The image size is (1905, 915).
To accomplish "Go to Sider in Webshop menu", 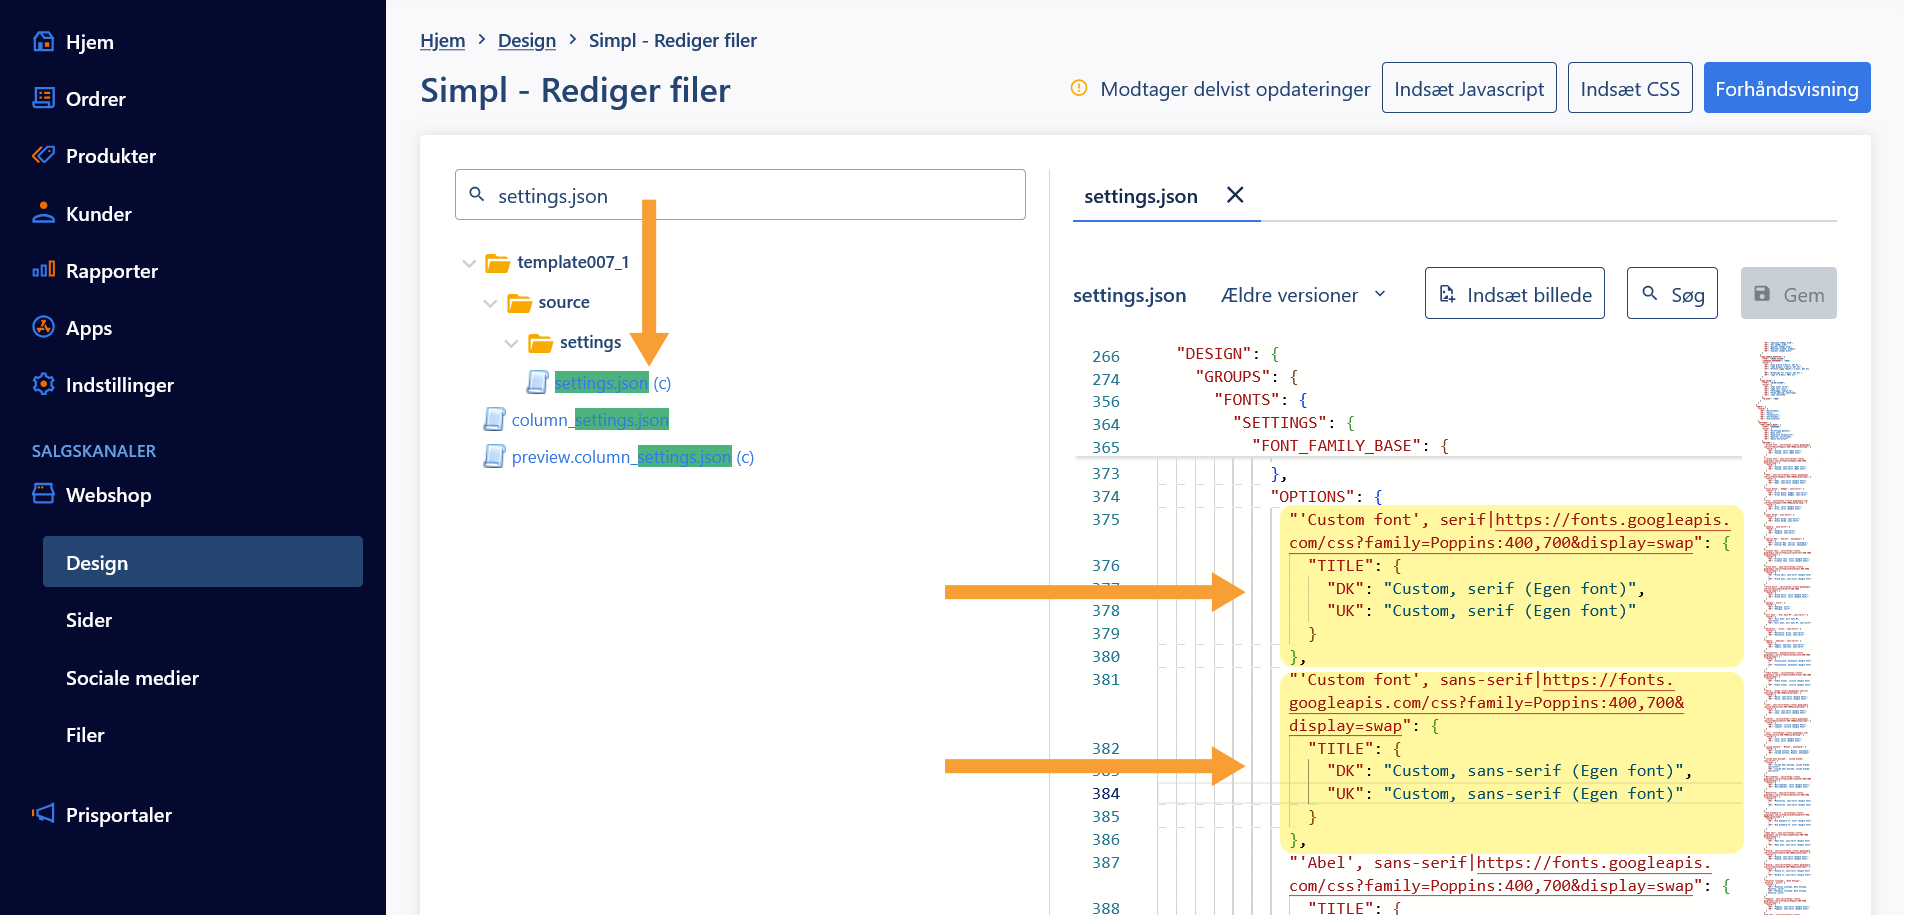I will tap(89, 620).
